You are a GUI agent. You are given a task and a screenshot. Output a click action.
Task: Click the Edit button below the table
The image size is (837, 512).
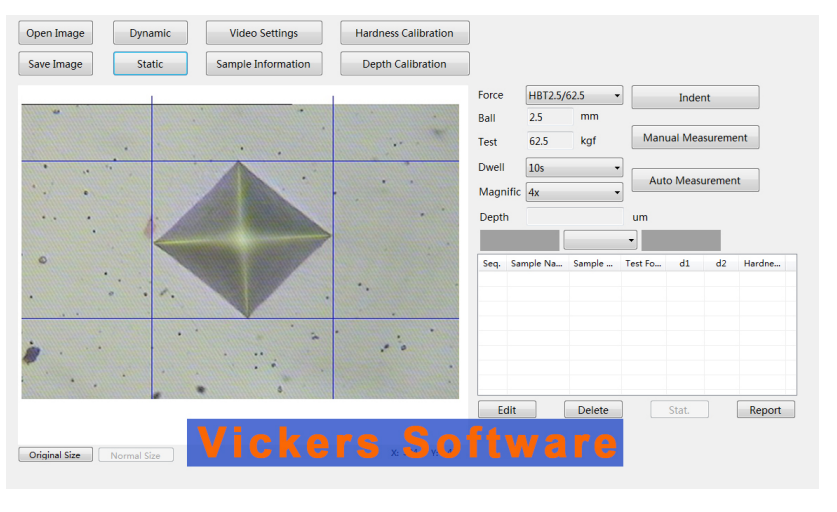507,410
